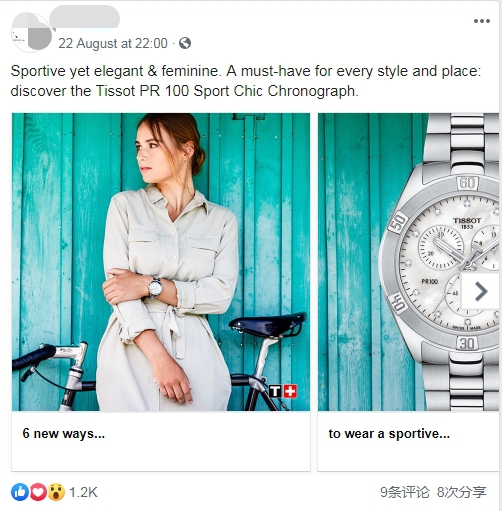Viewport: 502px width, 511px height.
Task: Click the wristwatch on the woman's arm
Action: click(x=155, y=287)
